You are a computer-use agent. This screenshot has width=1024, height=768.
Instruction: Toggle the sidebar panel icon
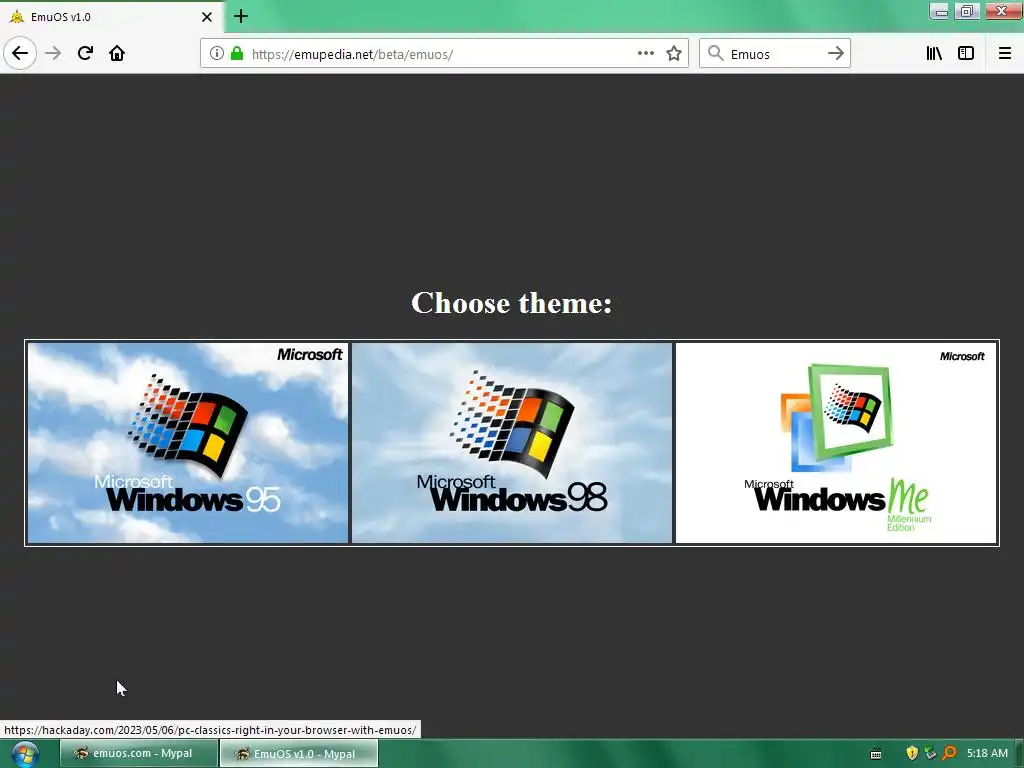(966, 54)
